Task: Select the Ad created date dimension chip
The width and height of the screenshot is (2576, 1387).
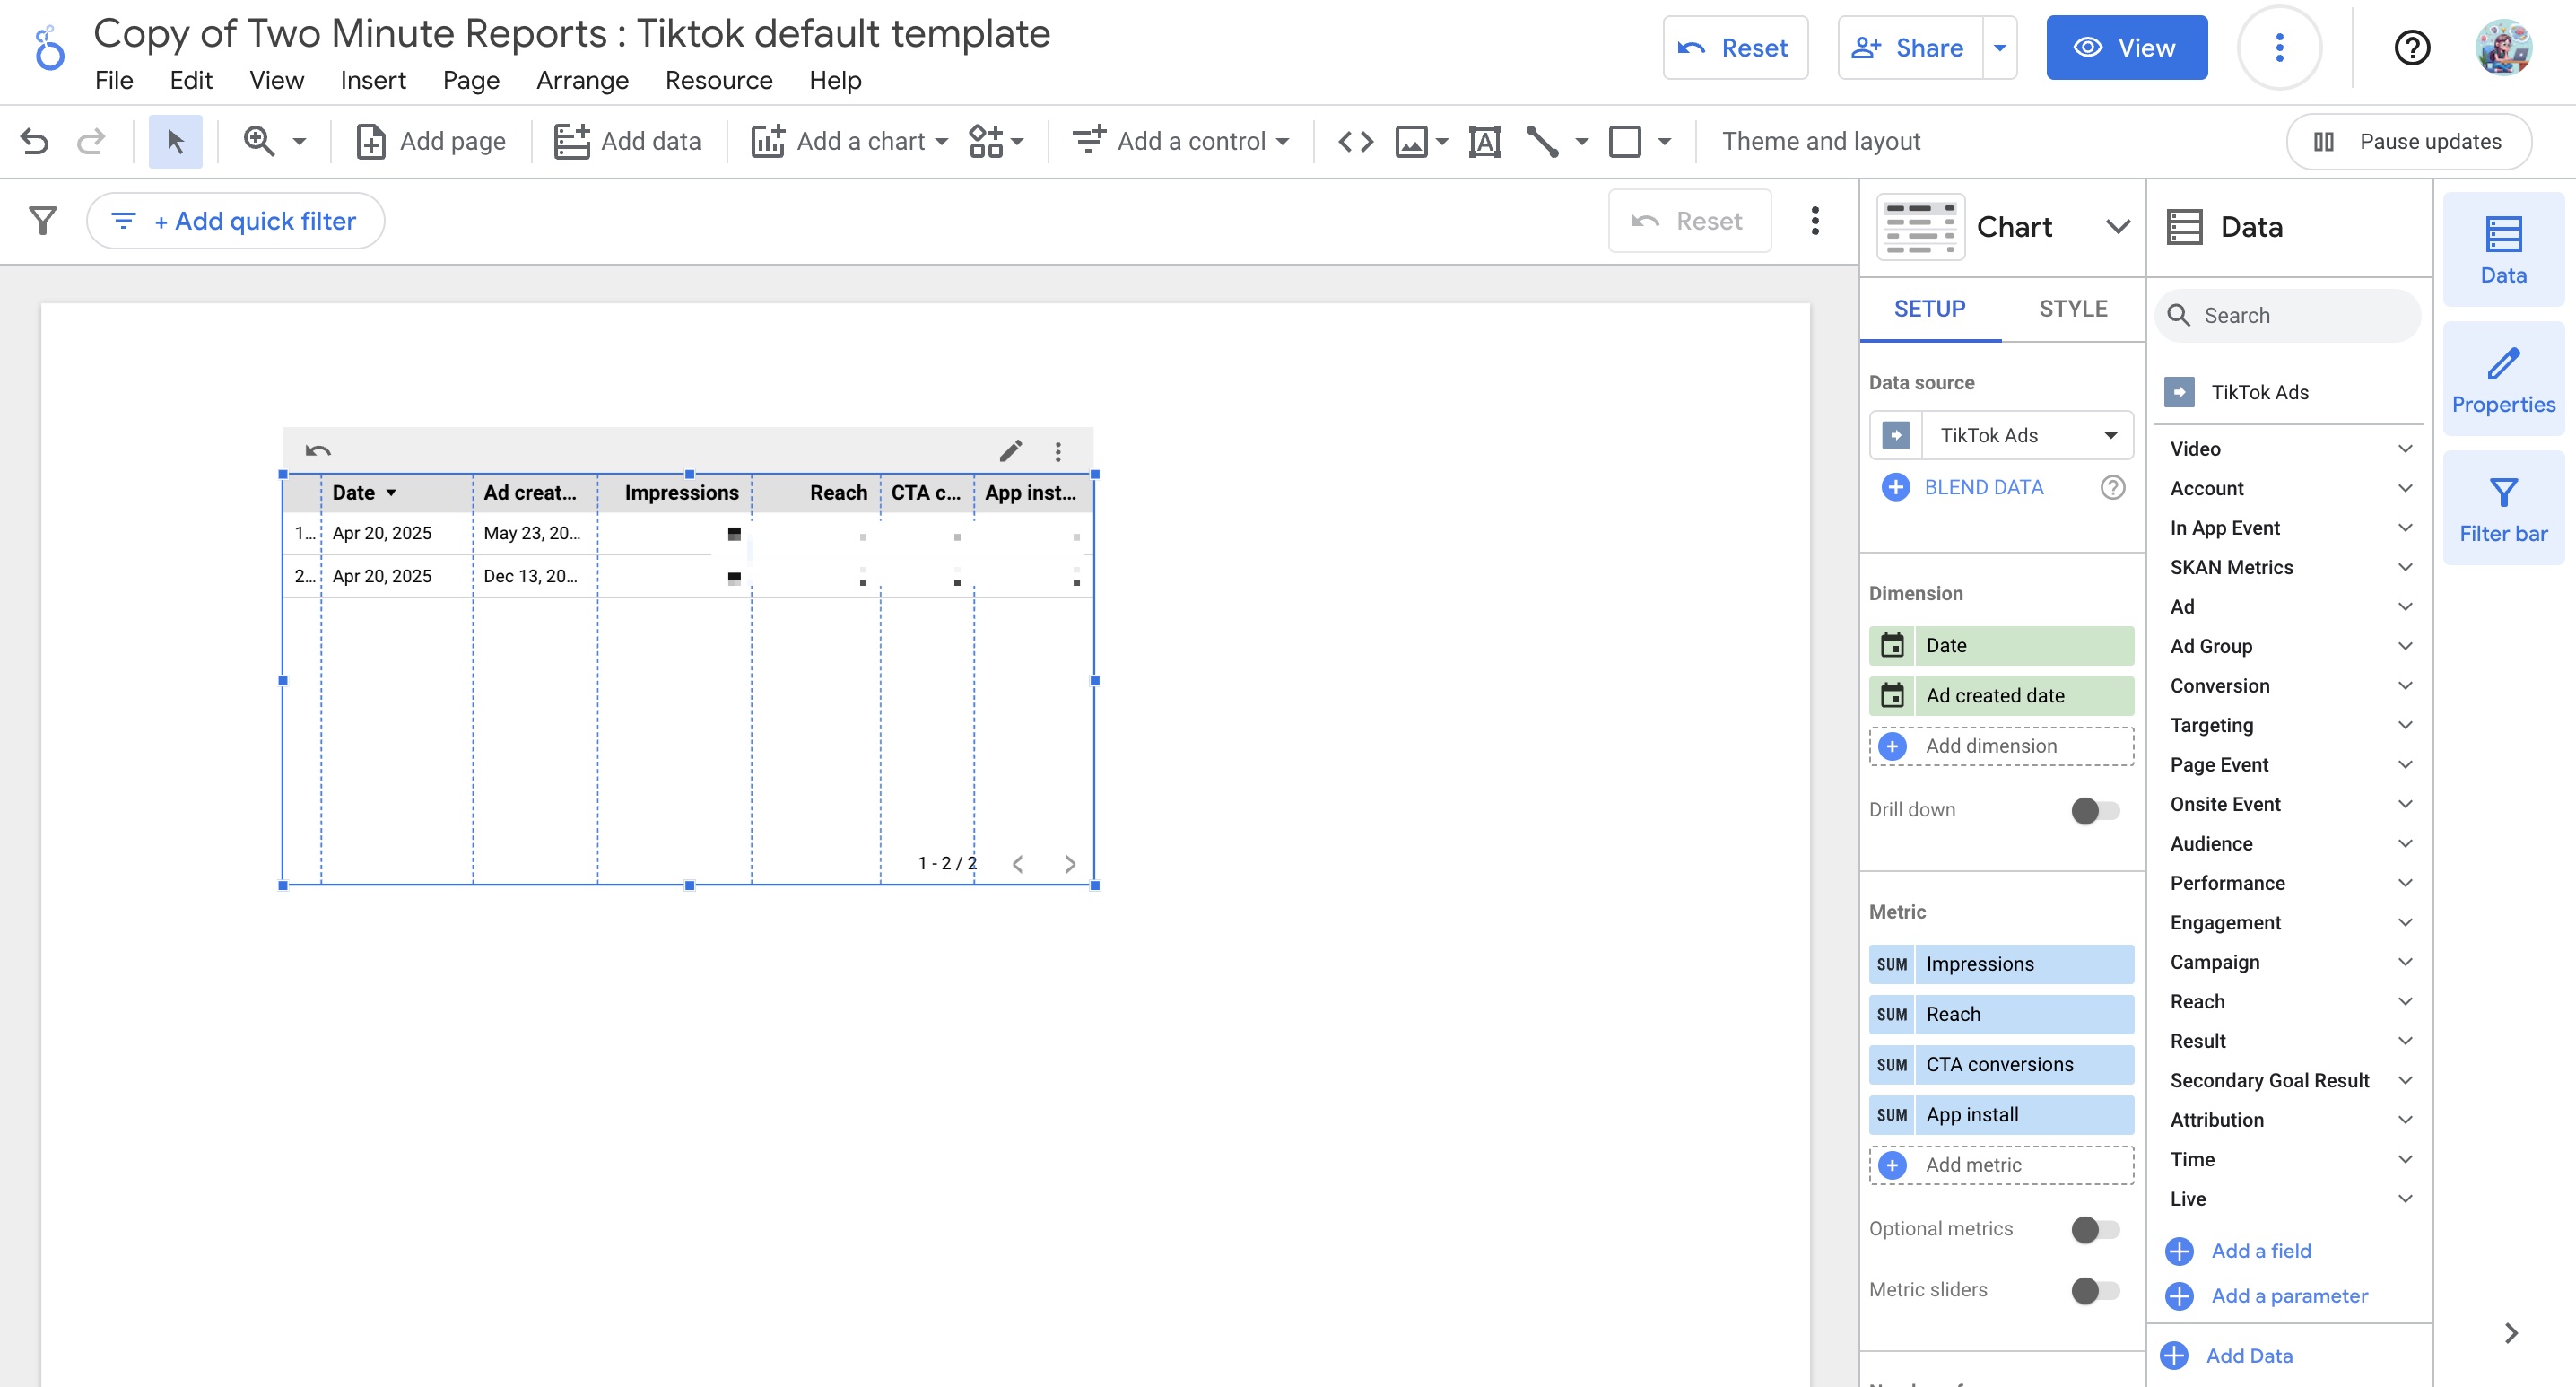Action: pyautogui.click(x=2002, y=696)
